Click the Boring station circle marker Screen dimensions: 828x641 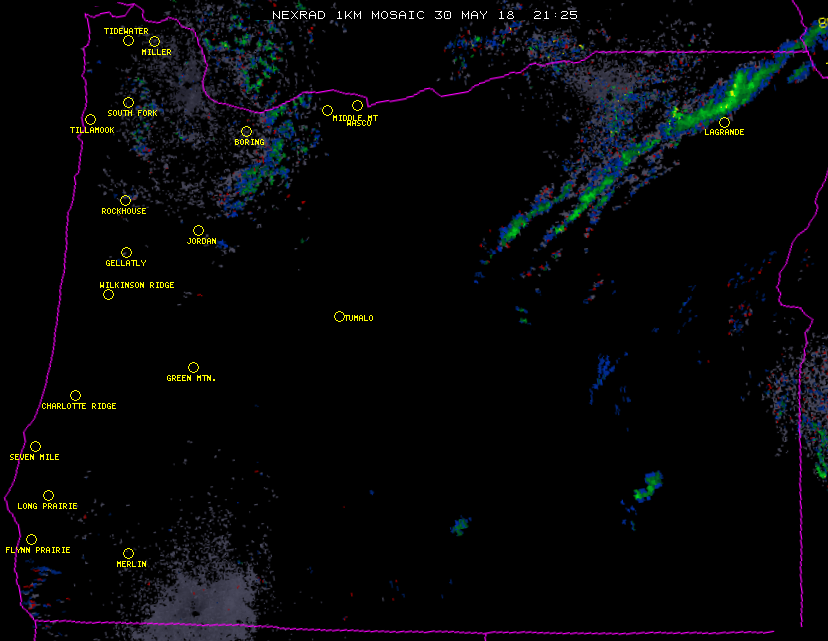(x=246, y=131)
